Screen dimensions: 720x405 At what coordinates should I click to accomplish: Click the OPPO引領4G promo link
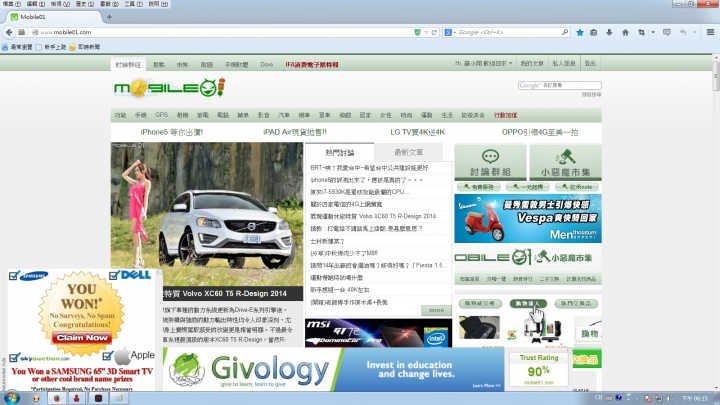click(540, 132)
